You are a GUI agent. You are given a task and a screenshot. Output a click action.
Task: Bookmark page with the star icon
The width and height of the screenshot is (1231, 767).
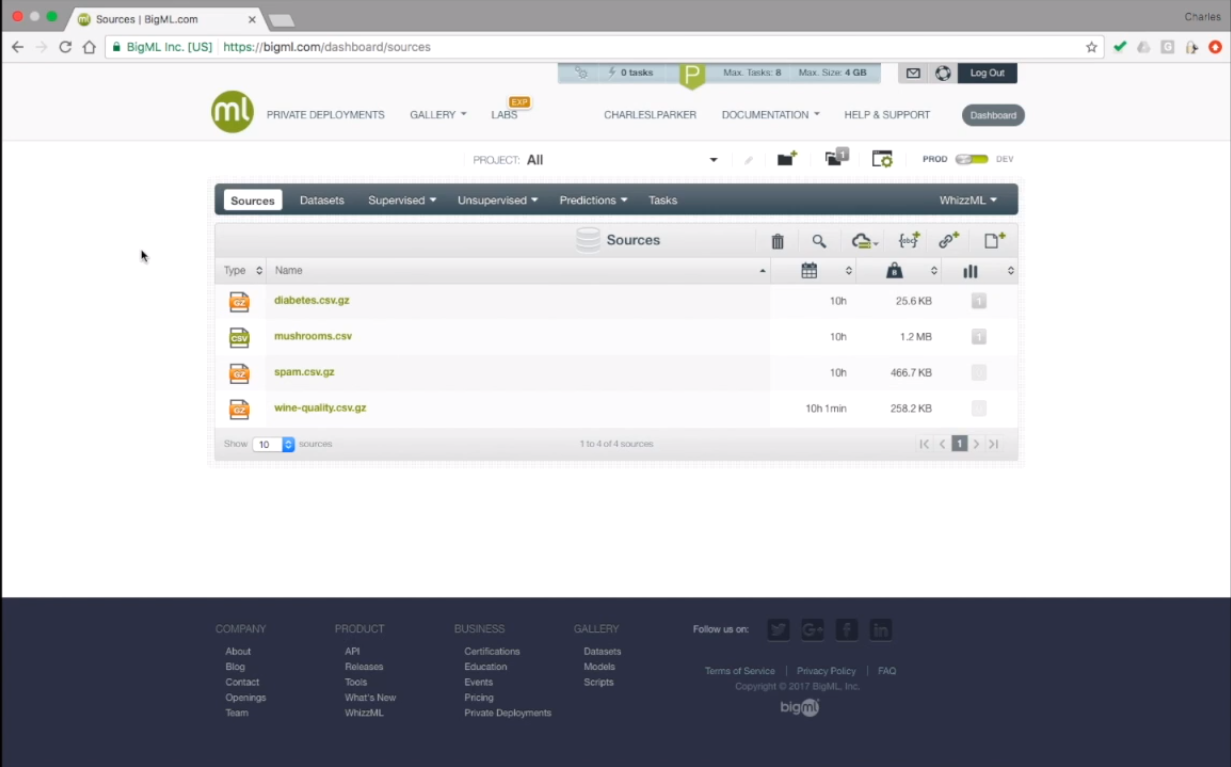click(1091, 47)
